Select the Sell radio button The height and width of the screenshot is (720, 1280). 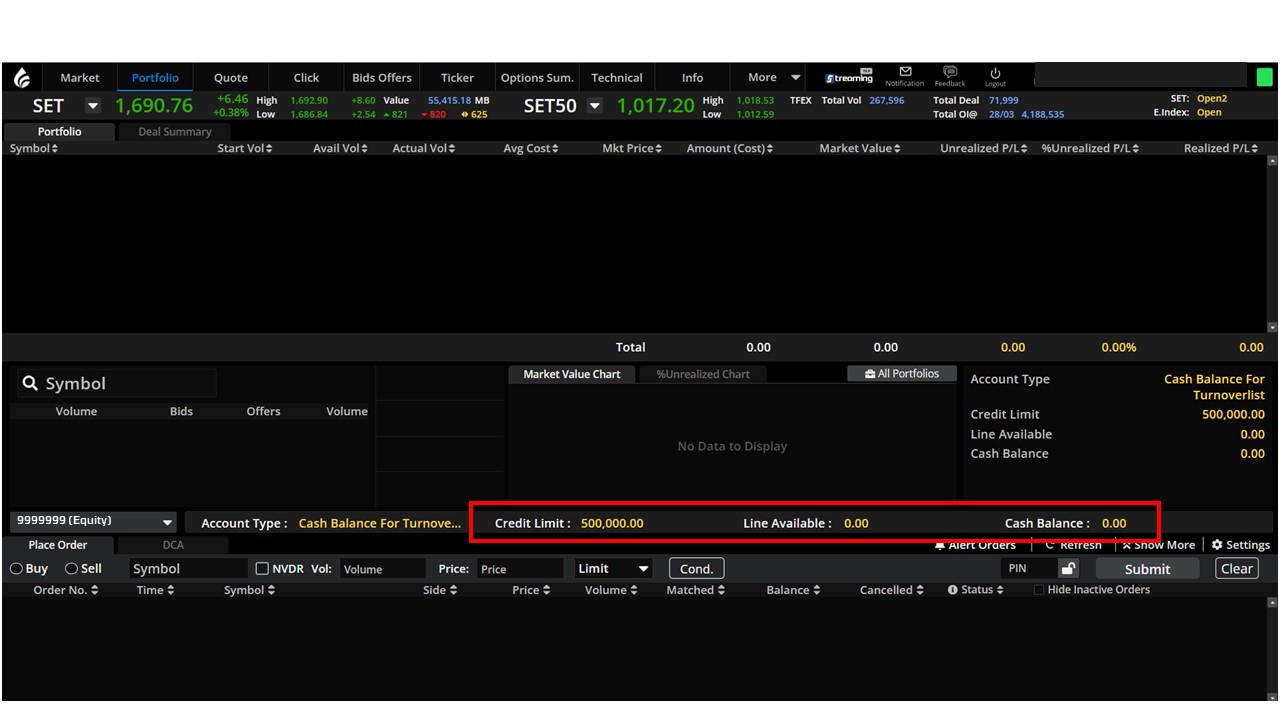coord(71,569)
